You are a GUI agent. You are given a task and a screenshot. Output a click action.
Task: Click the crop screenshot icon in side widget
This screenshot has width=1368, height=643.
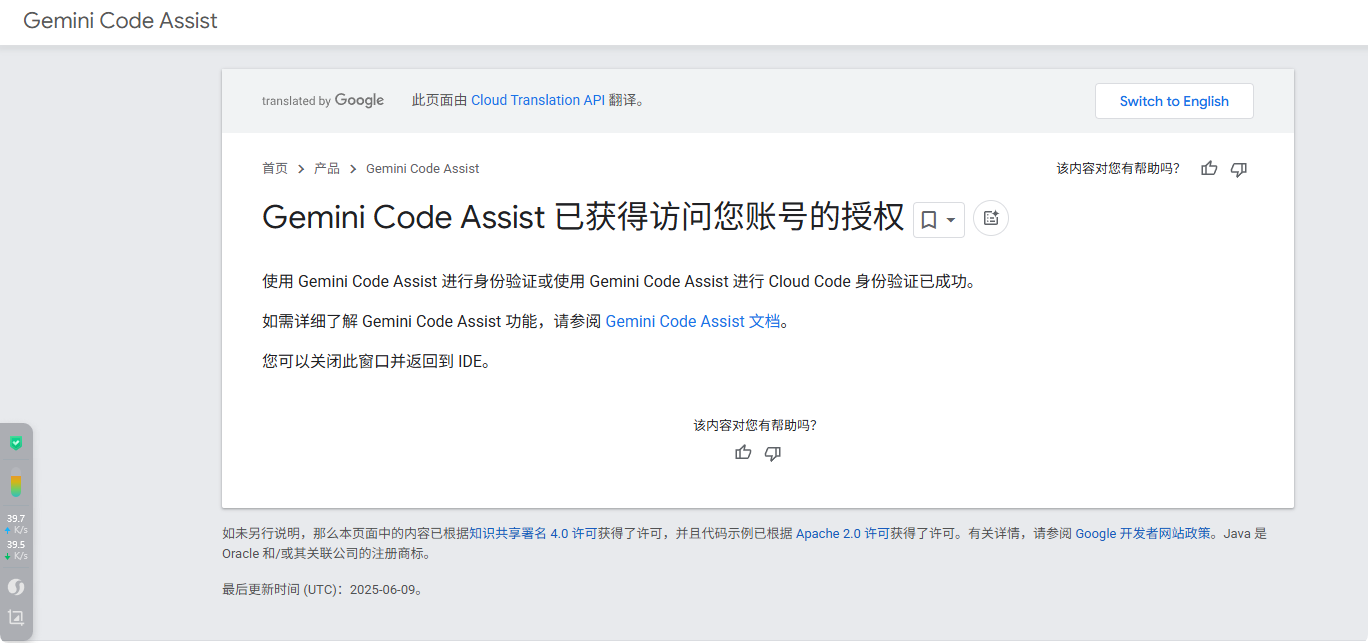(16, 618)
